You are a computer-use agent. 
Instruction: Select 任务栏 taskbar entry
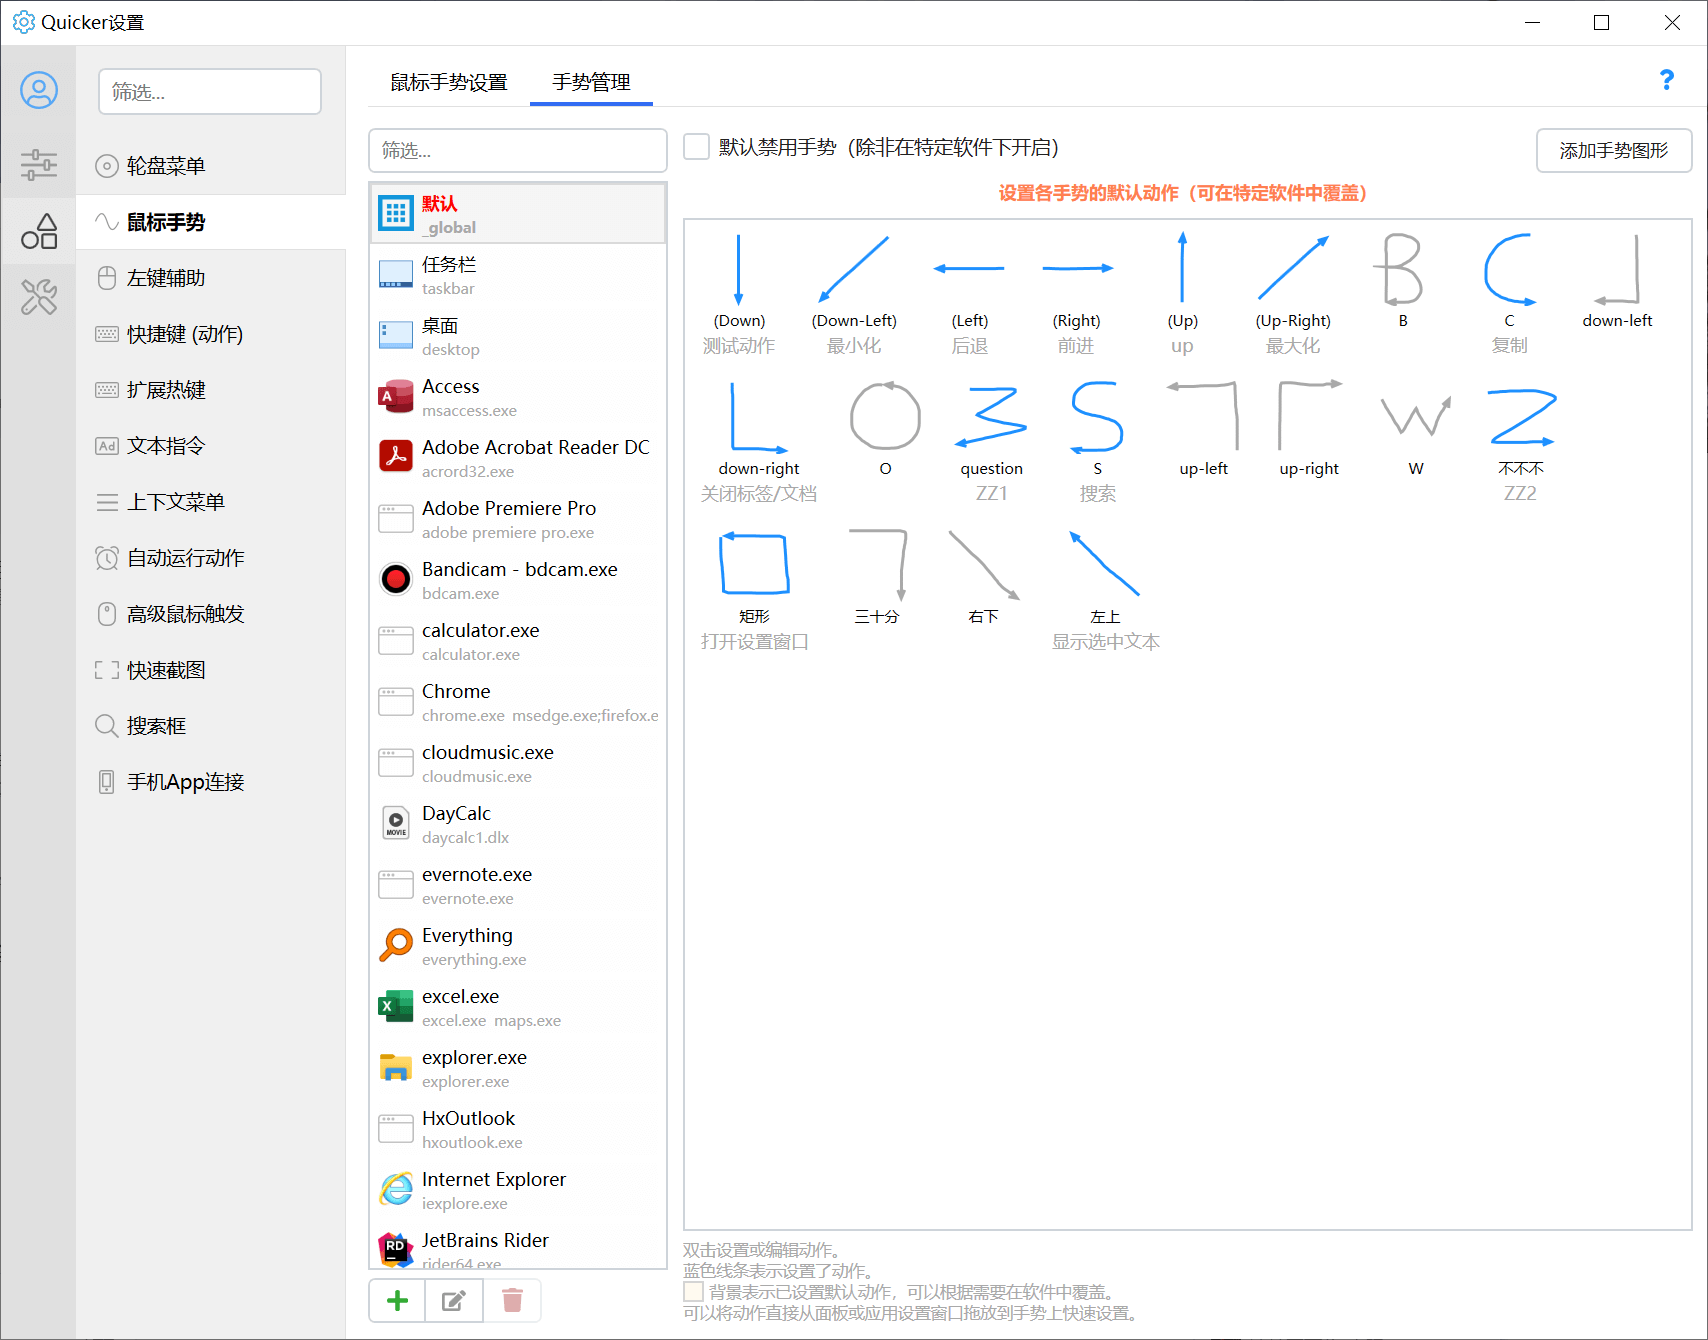(x=517, y=275)
